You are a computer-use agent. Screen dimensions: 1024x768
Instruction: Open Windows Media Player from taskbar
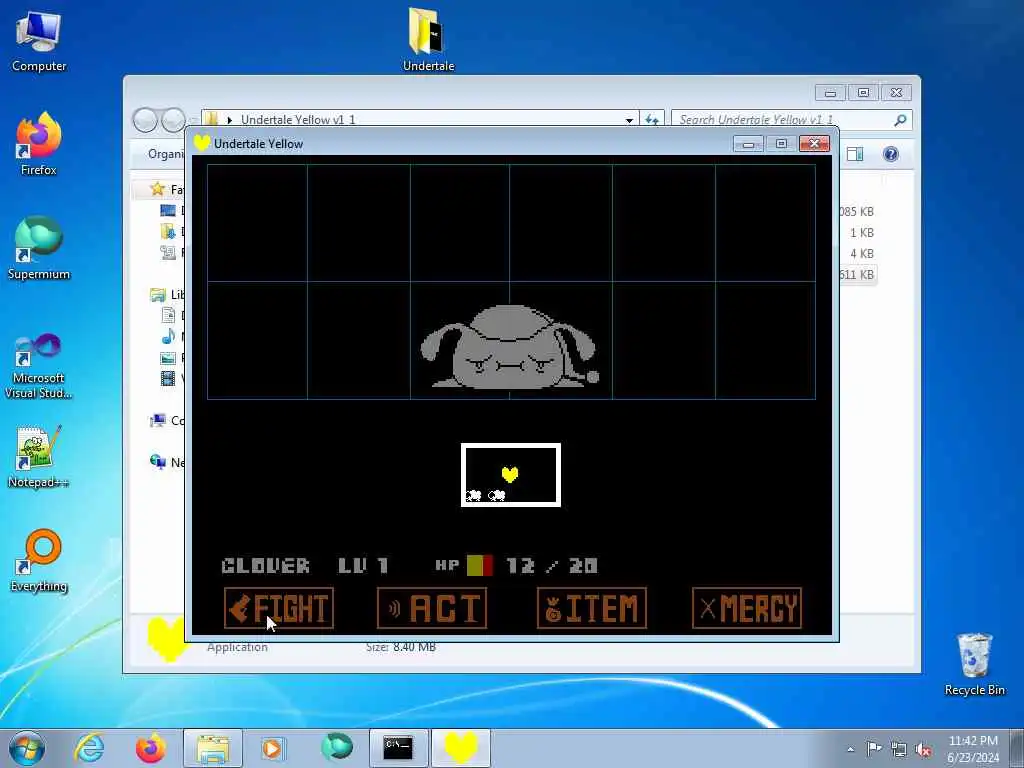tap(272, 748)
